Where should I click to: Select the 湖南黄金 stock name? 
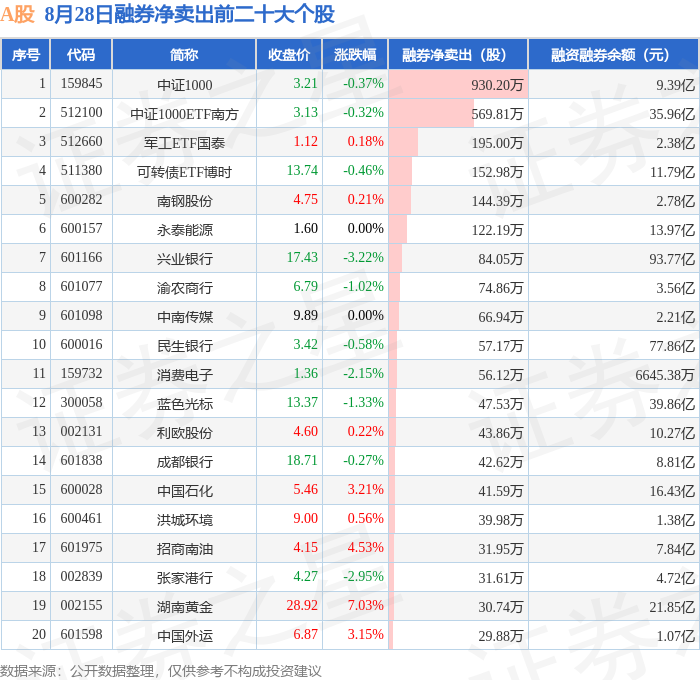click(184, 607)
